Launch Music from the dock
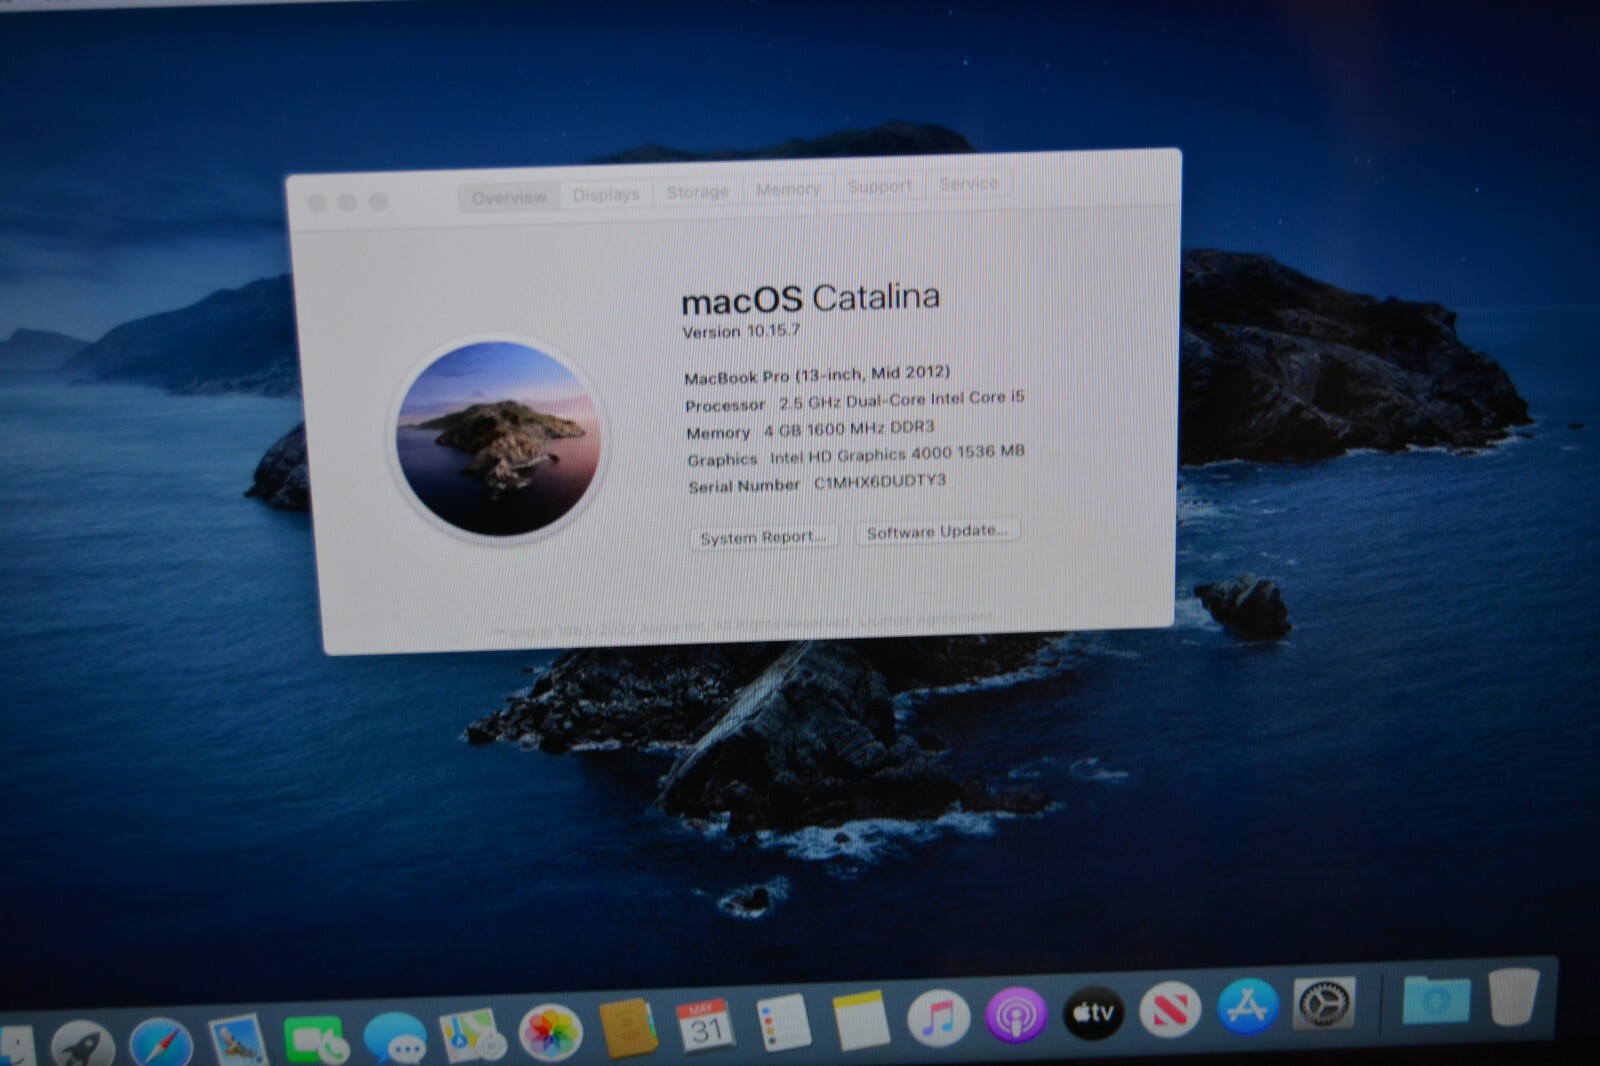 coord(938,1018)
